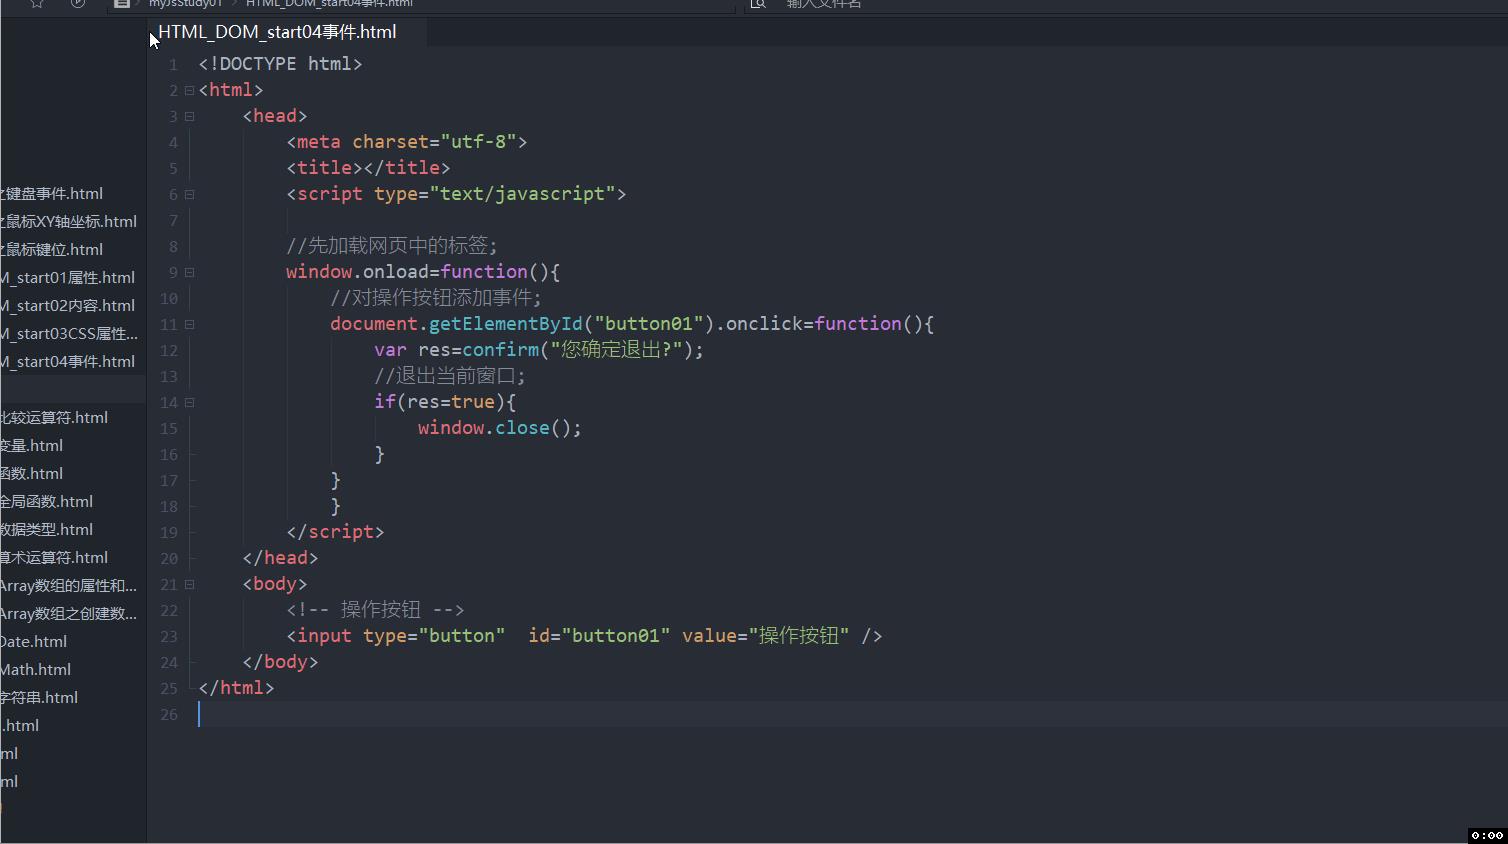1508x844 pixels.
Task: Click window.close(); on line 15
Action: coord(500,428)
